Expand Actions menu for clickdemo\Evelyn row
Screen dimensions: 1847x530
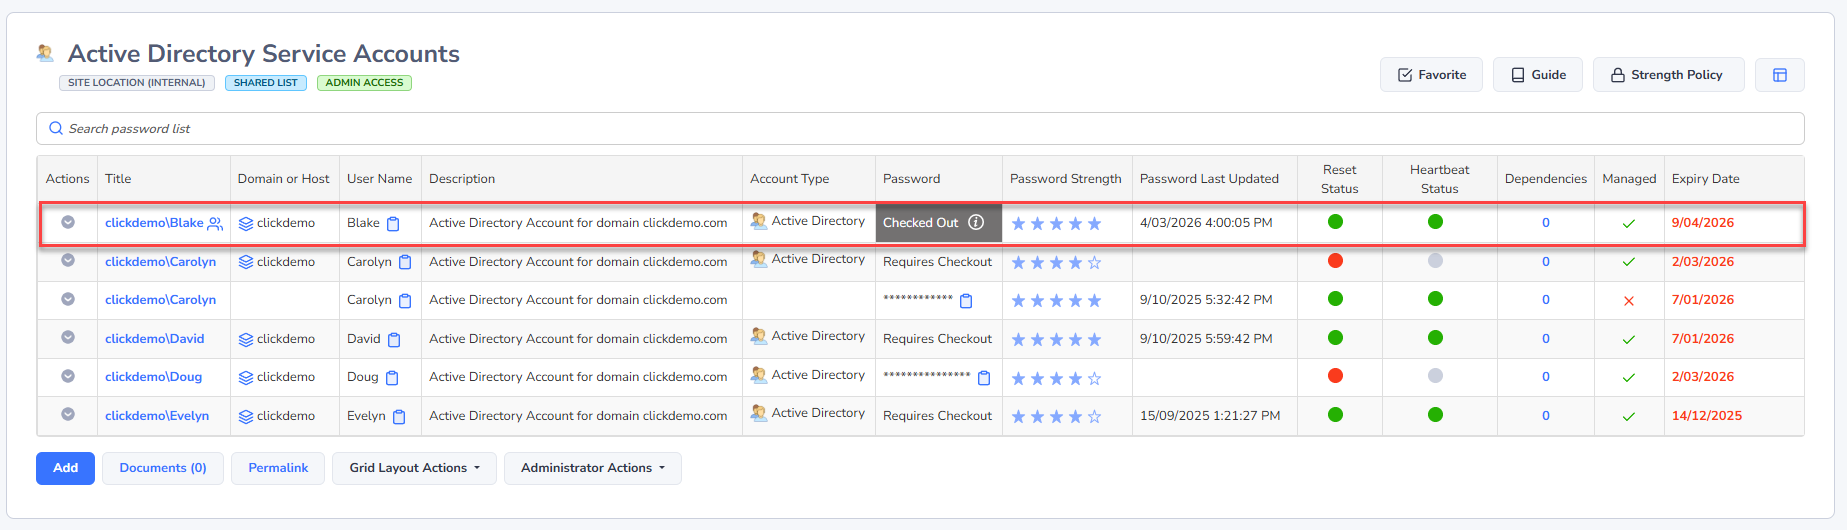pos(68,415)
